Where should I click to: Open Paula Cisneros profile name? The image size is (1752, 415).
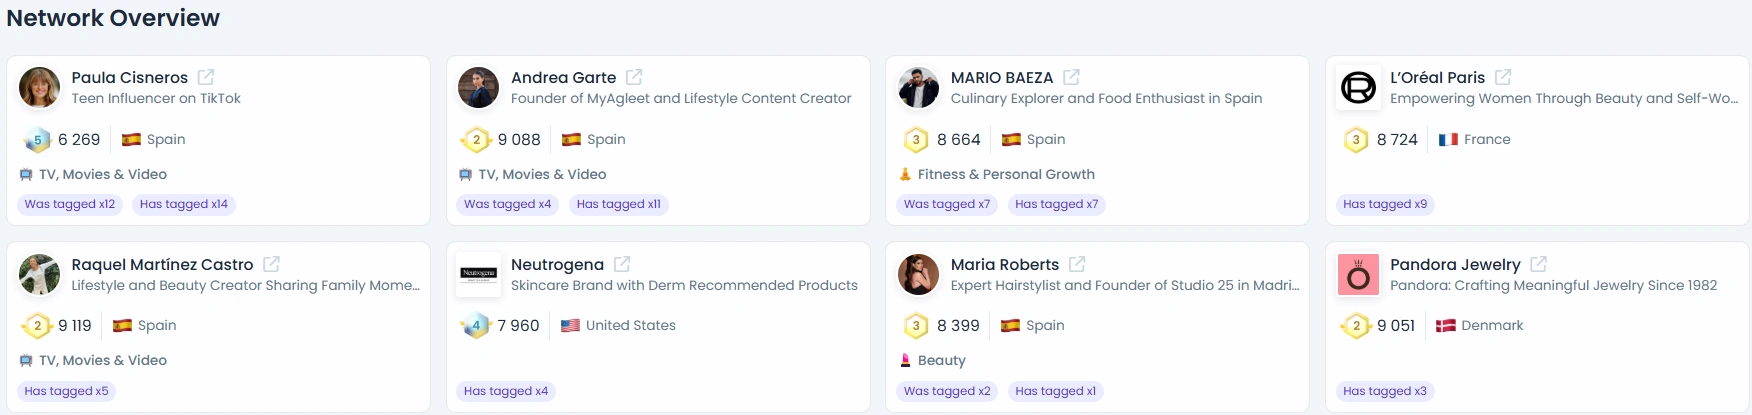point(130,78)
